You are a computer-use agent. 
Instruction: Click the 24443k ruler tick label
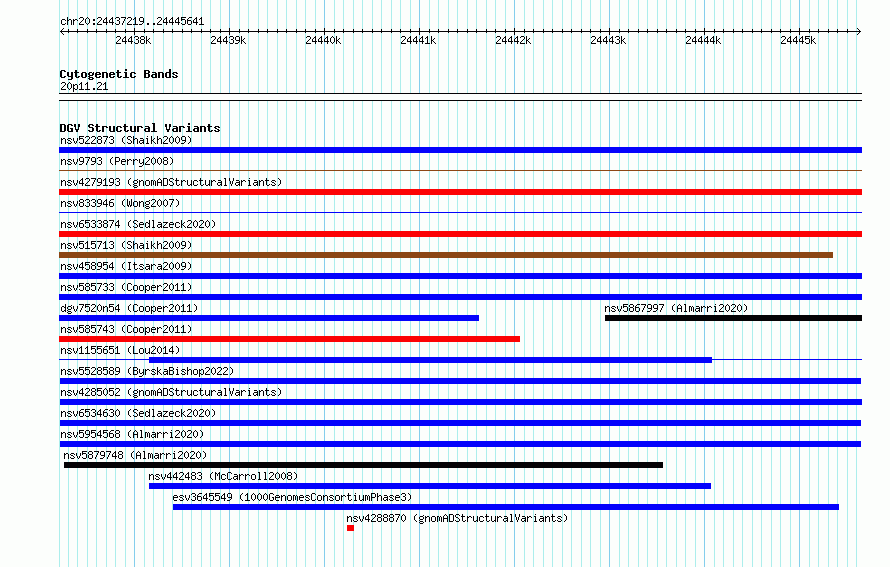(x=608, y=40)
